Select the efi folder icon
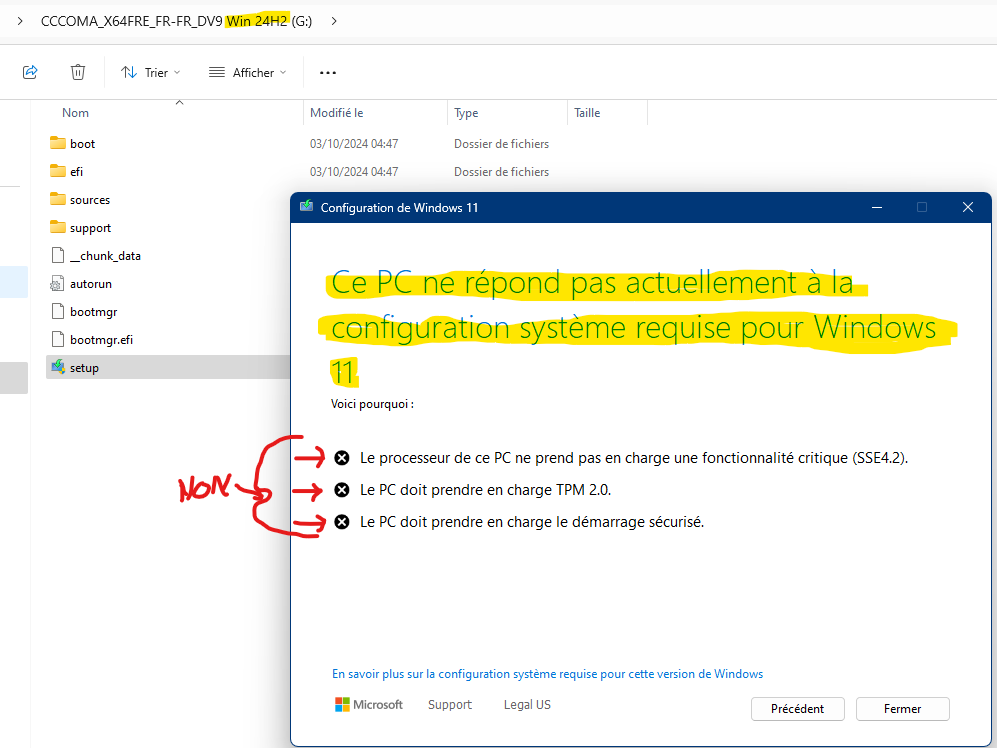 click(x=58, y=171)
